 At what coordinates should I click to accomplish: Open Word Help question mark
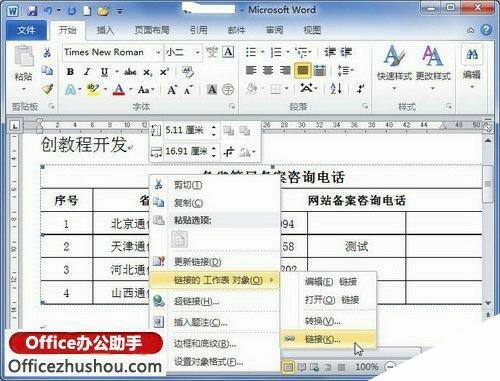(486, 30)
